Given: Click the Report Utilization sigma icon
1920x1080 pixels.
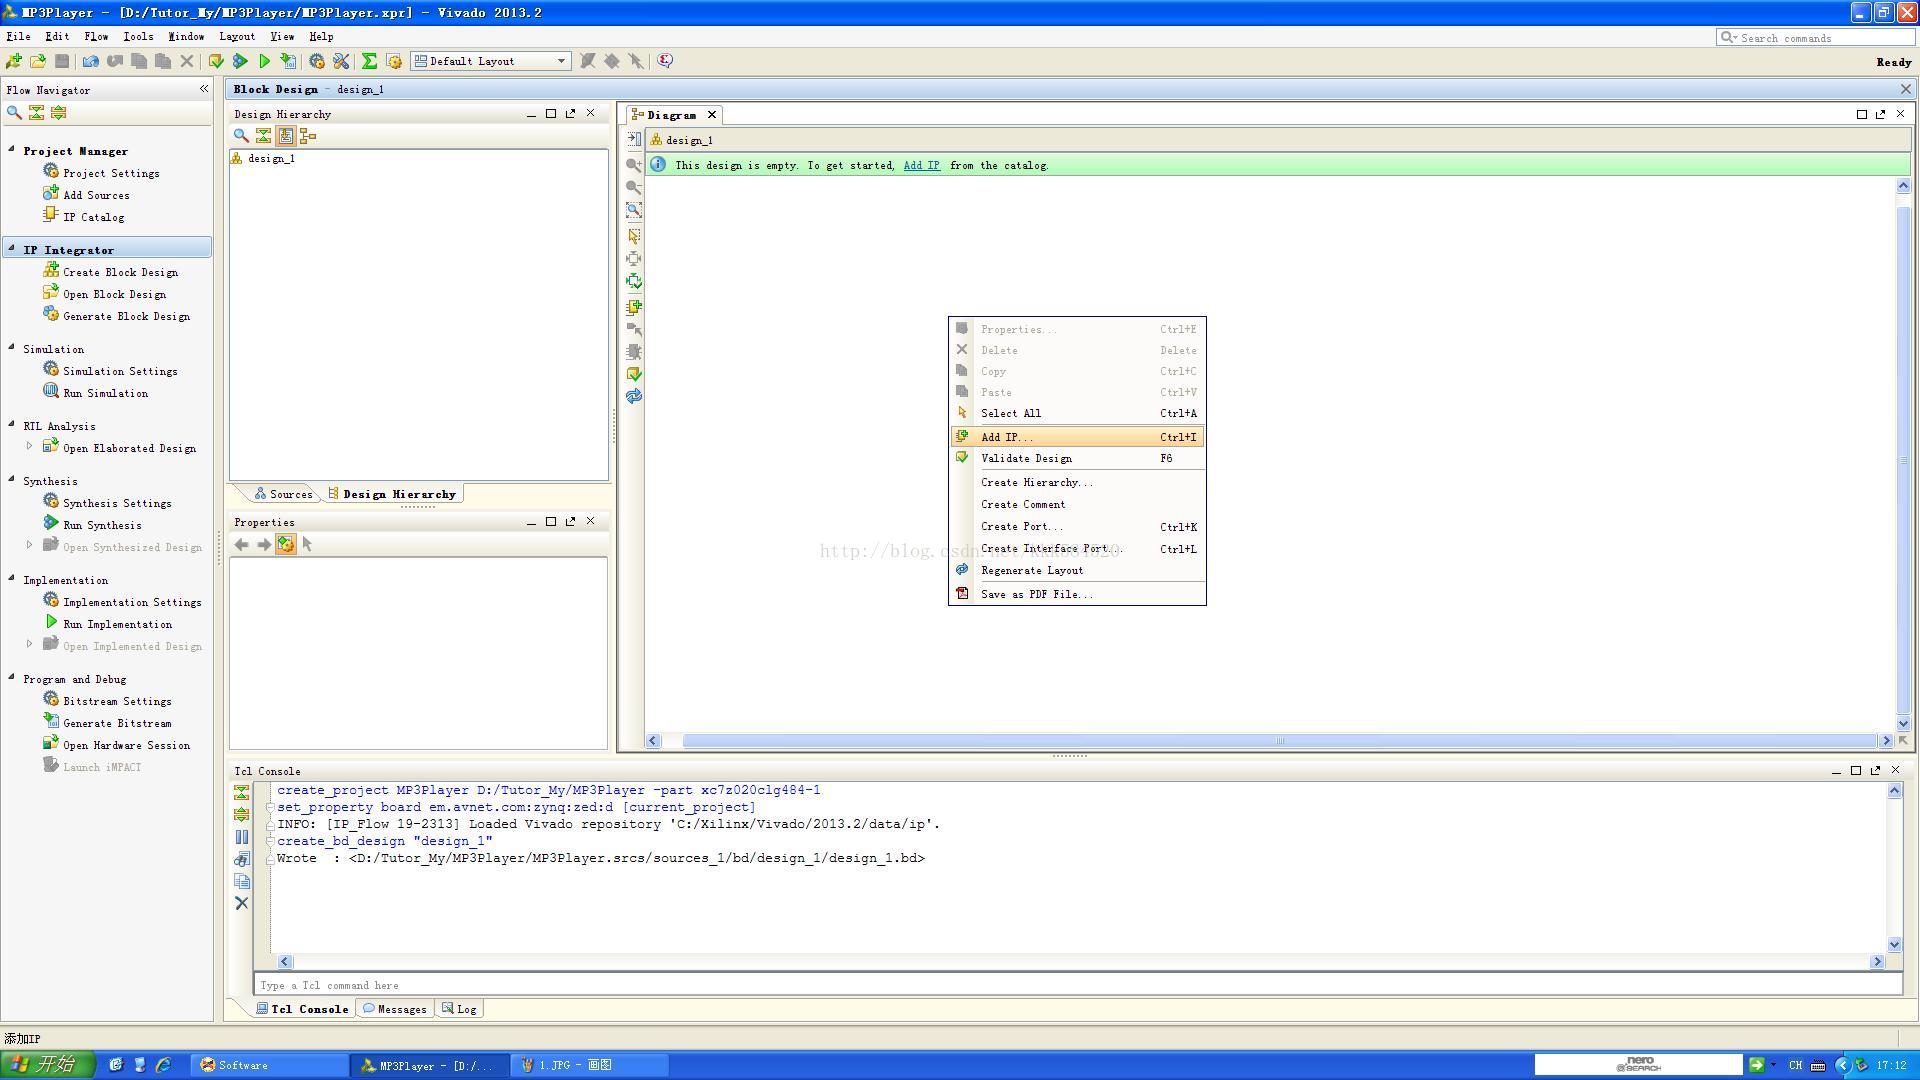Looking at the screenshot, I should 369,61.
